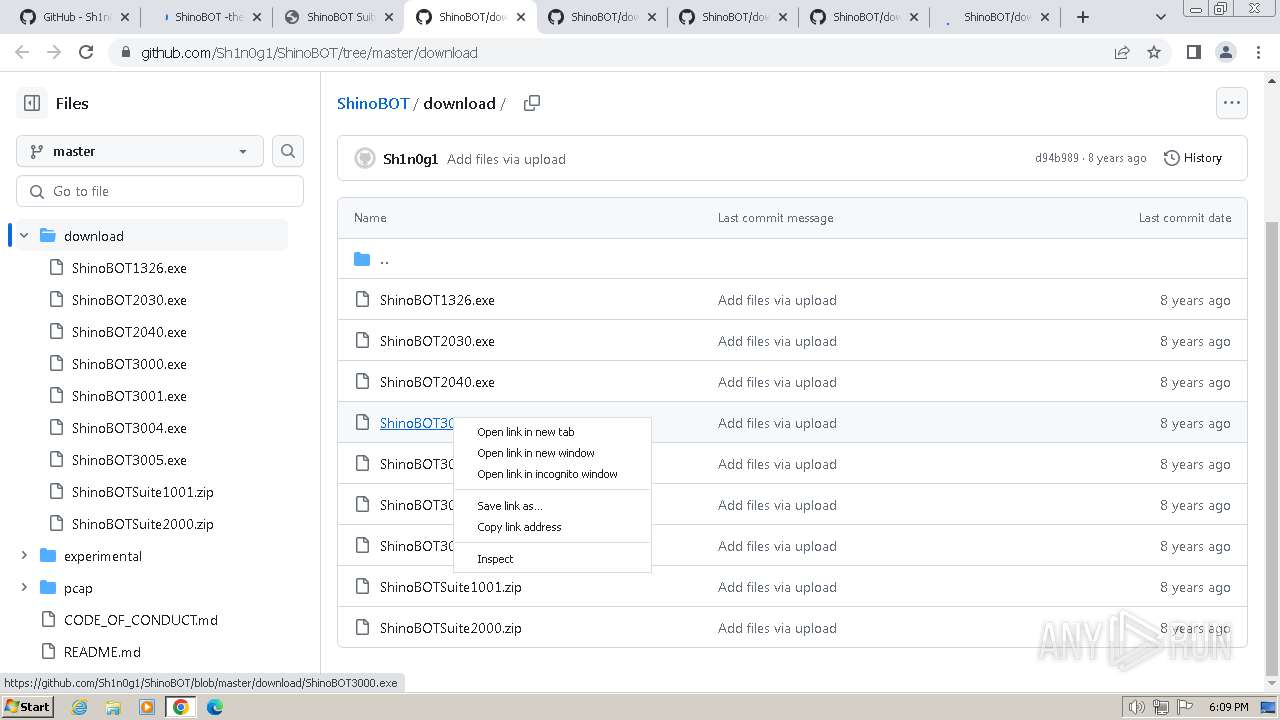The image size is (1280, 720).
Task: Click the address bar URL
Action: click(309, 53)
